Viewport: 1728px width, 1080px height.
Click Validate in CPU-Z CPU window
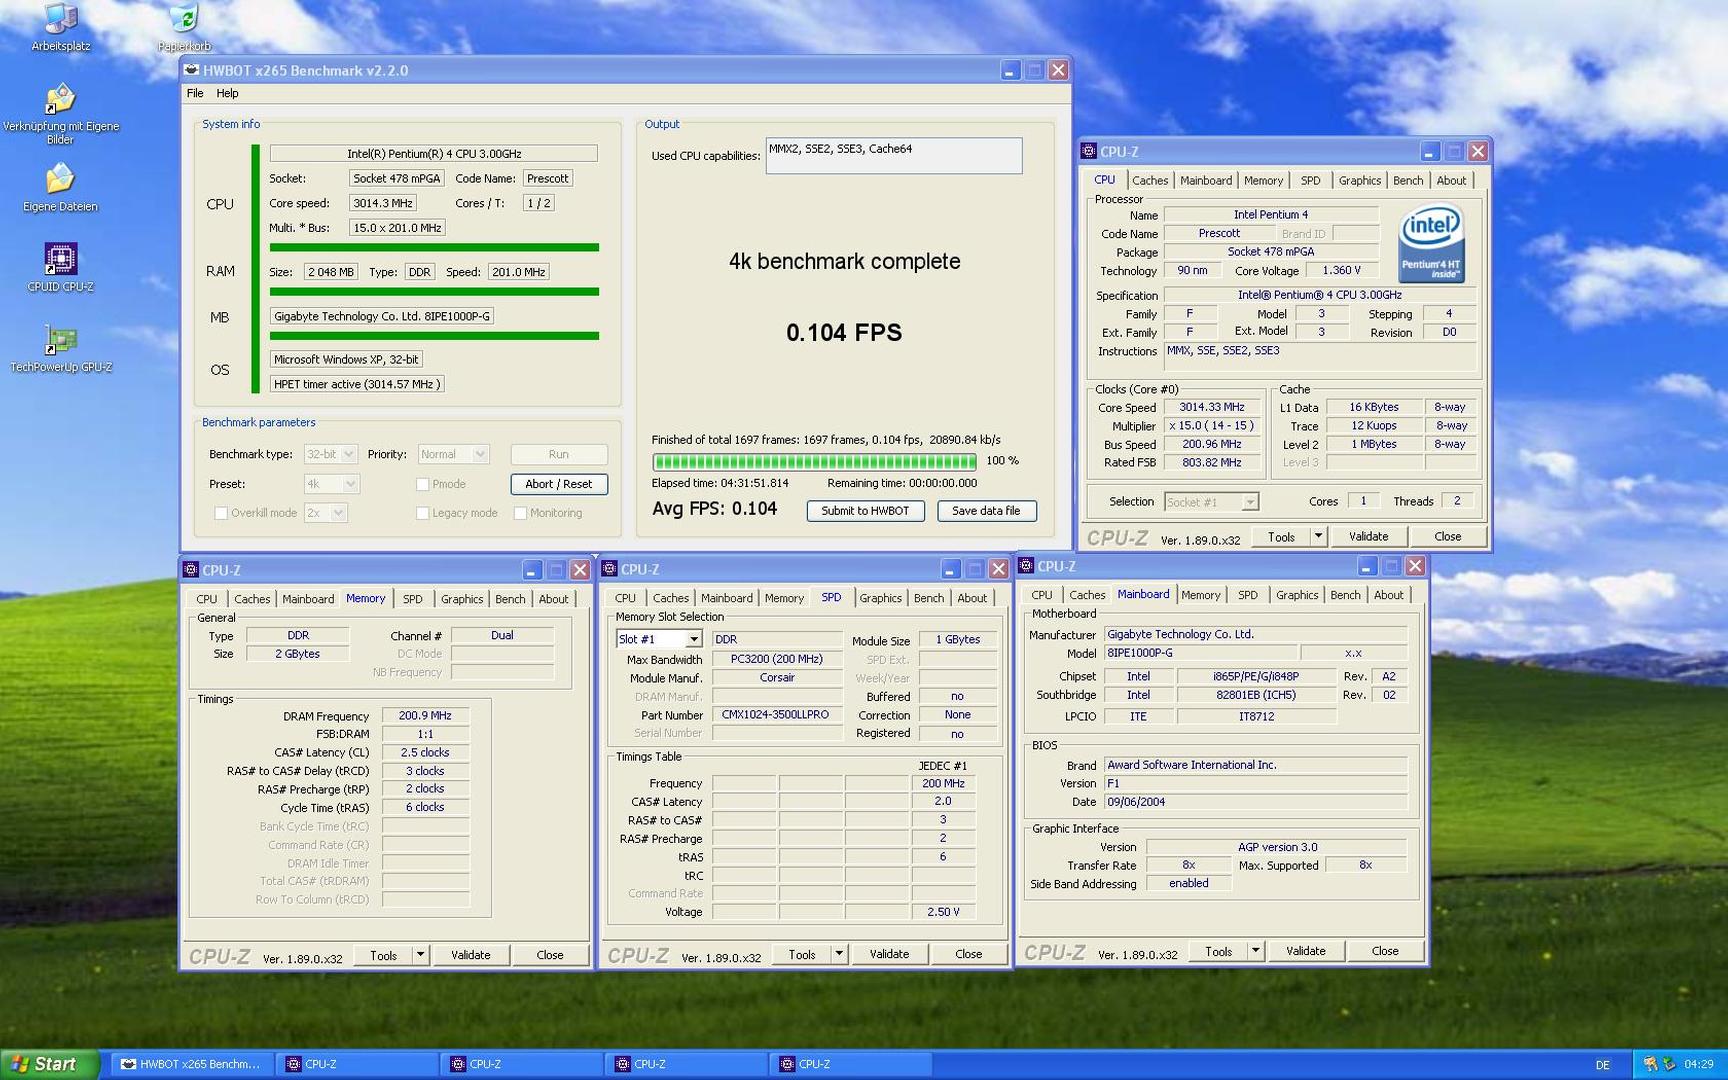[x=1368, y=537]
